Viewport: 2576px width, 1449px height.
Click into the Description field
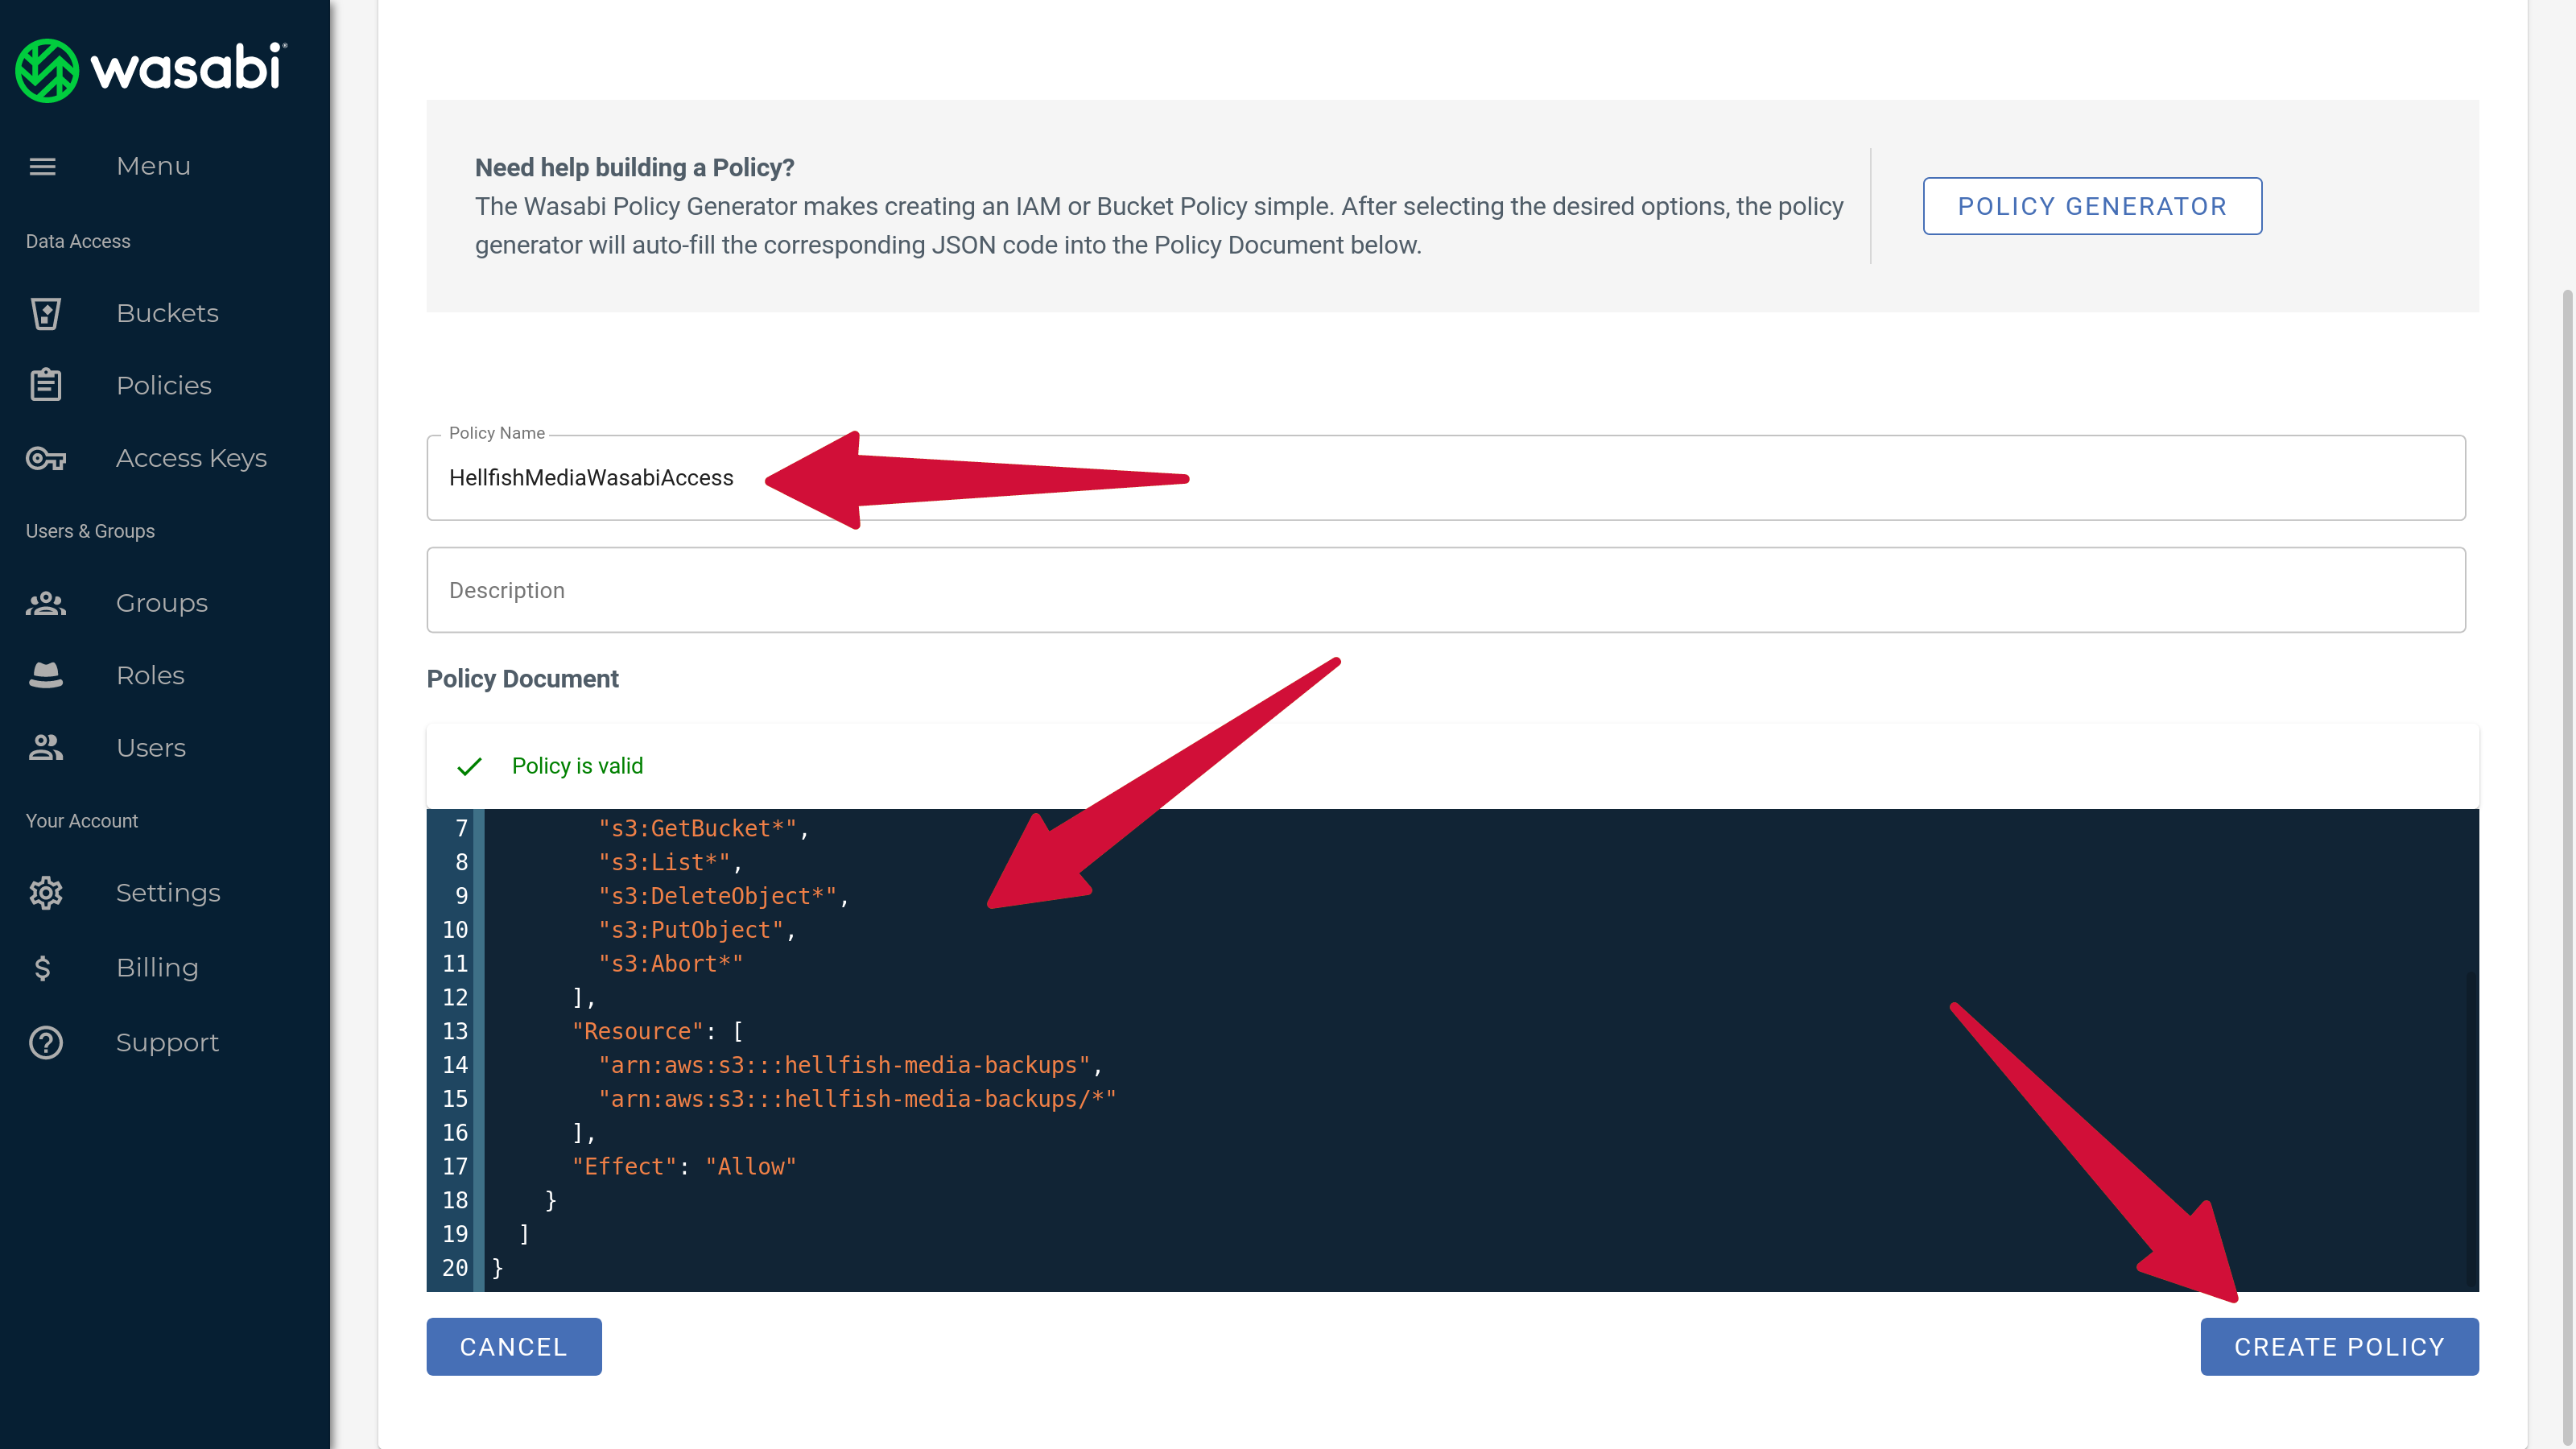point(1446,590)
